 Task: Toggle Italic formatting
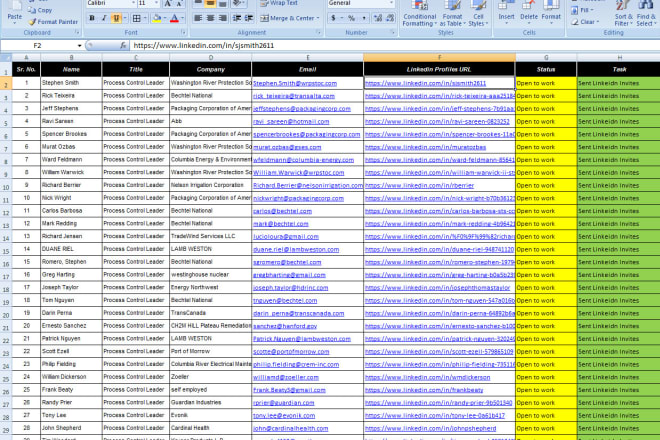click(x=104, y=18)
